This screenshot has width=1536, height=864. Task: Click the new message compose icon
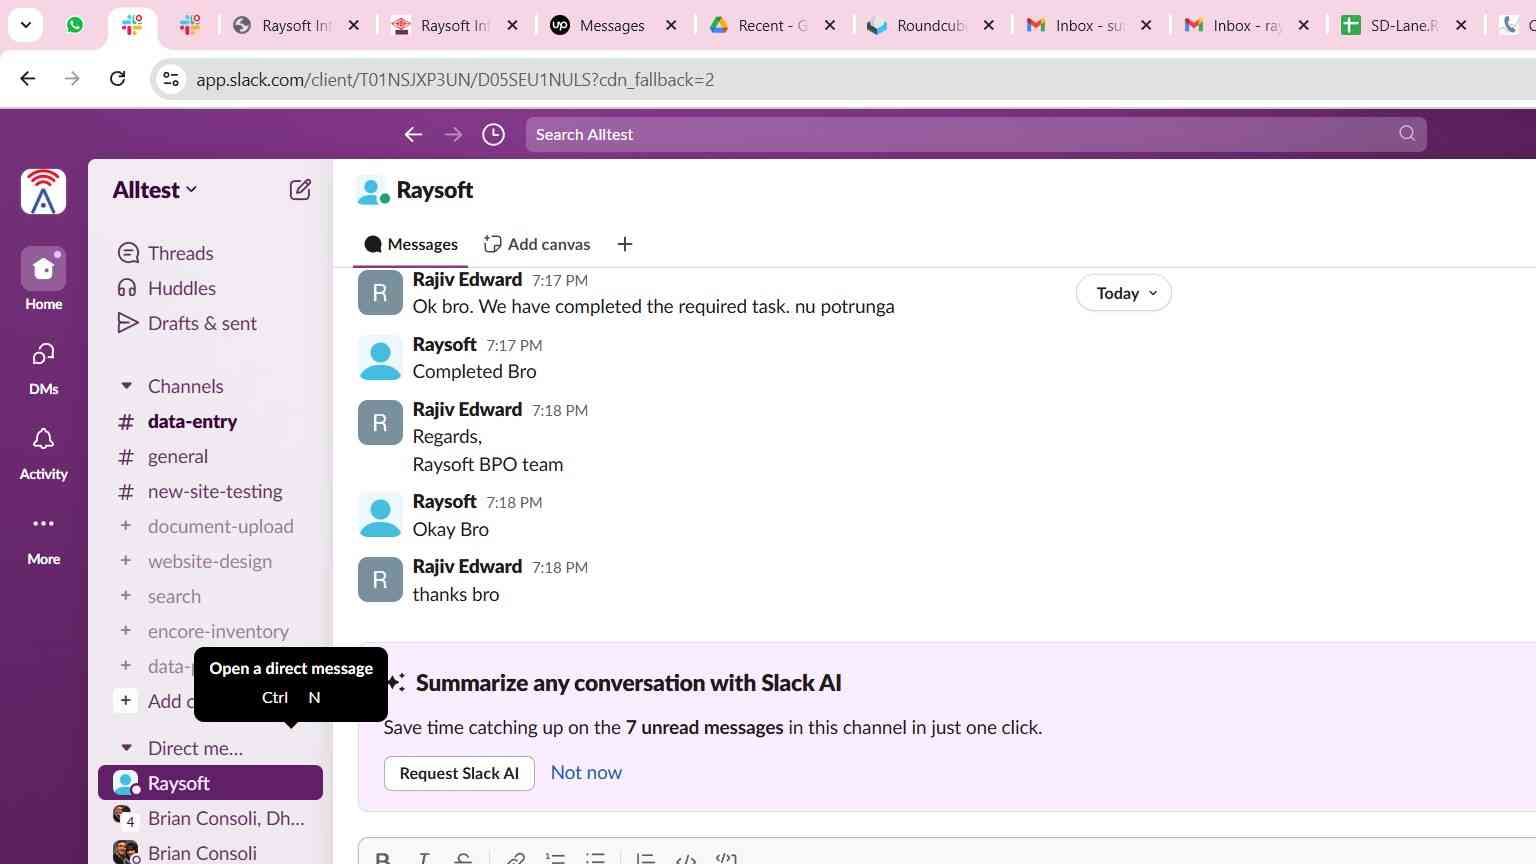click(x=300, y=190)
